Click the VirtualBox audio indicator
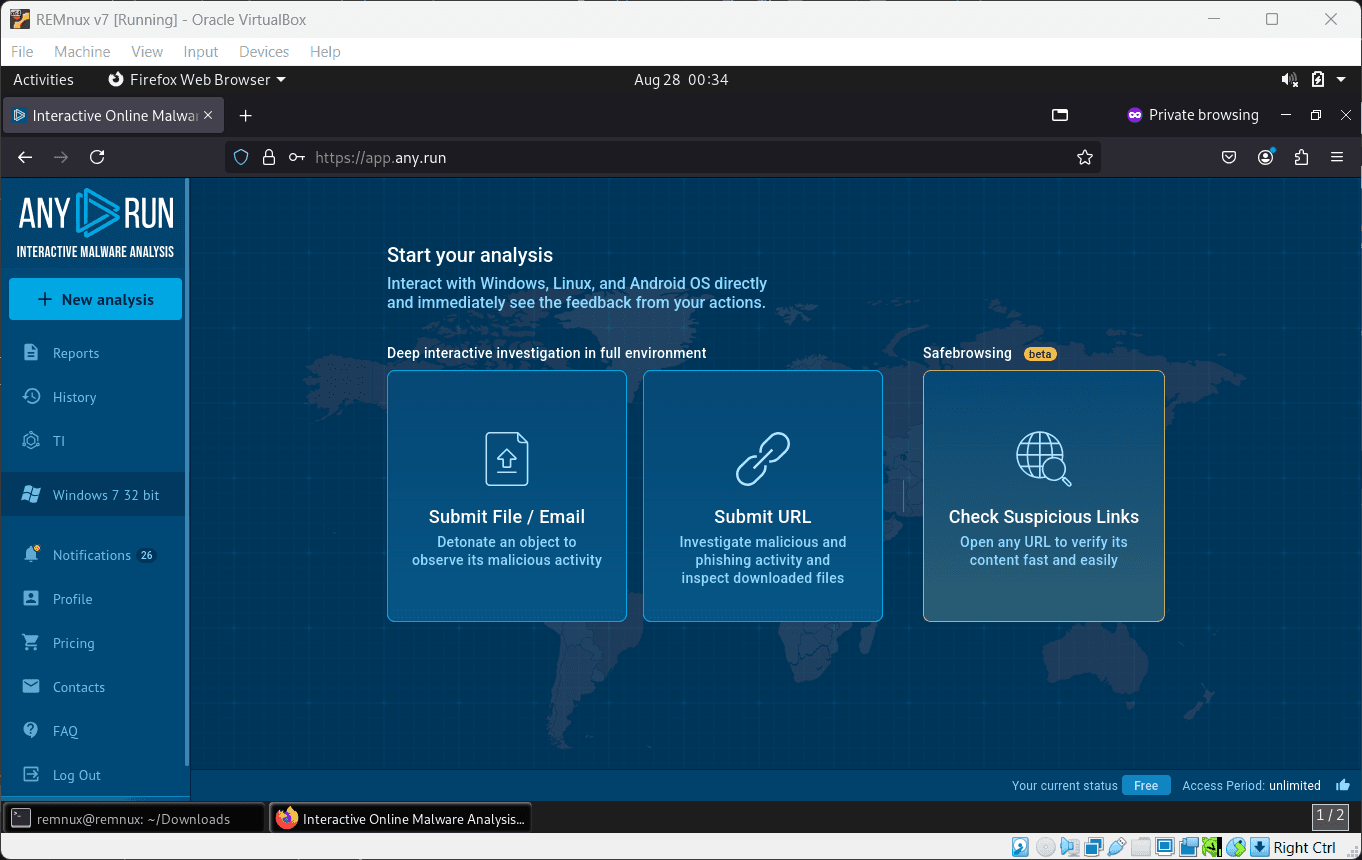 coord(1069,847)
